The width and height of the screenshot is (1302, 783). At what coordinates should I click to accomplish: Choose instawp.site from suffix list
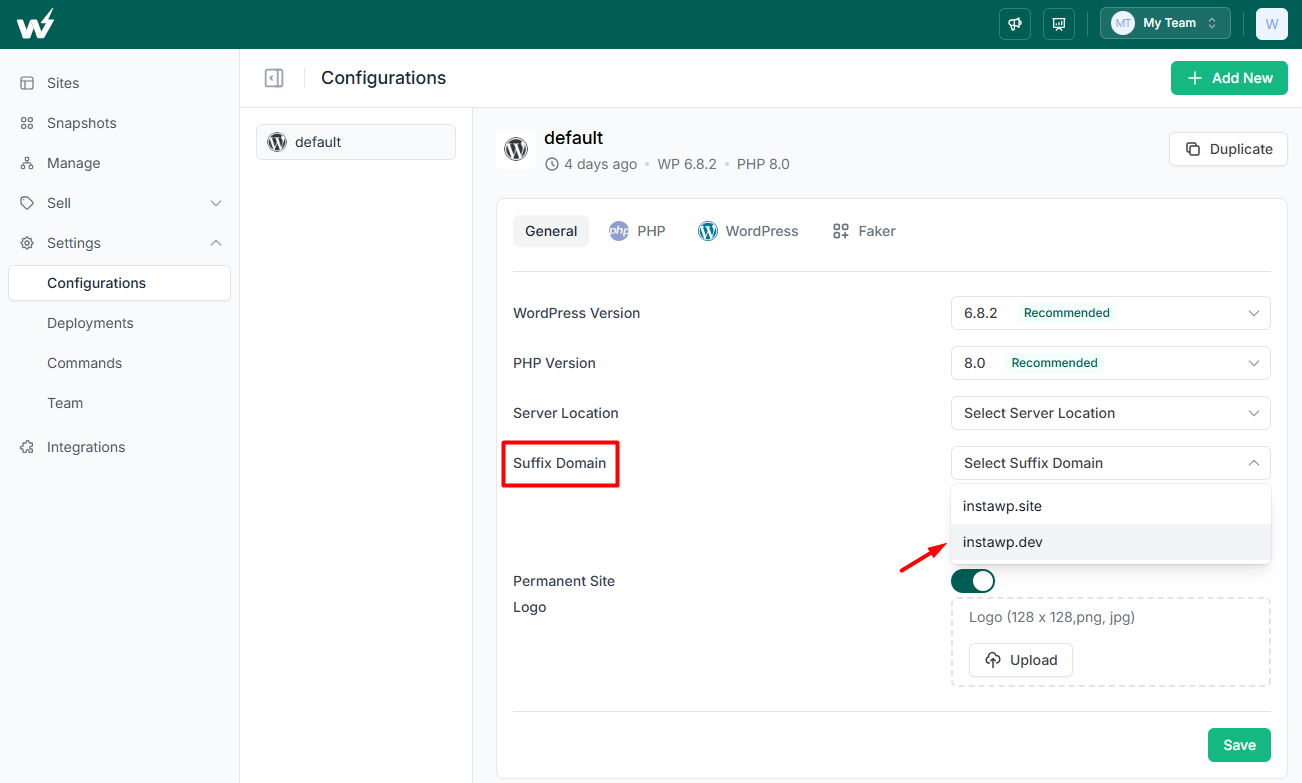point(1111,506)
